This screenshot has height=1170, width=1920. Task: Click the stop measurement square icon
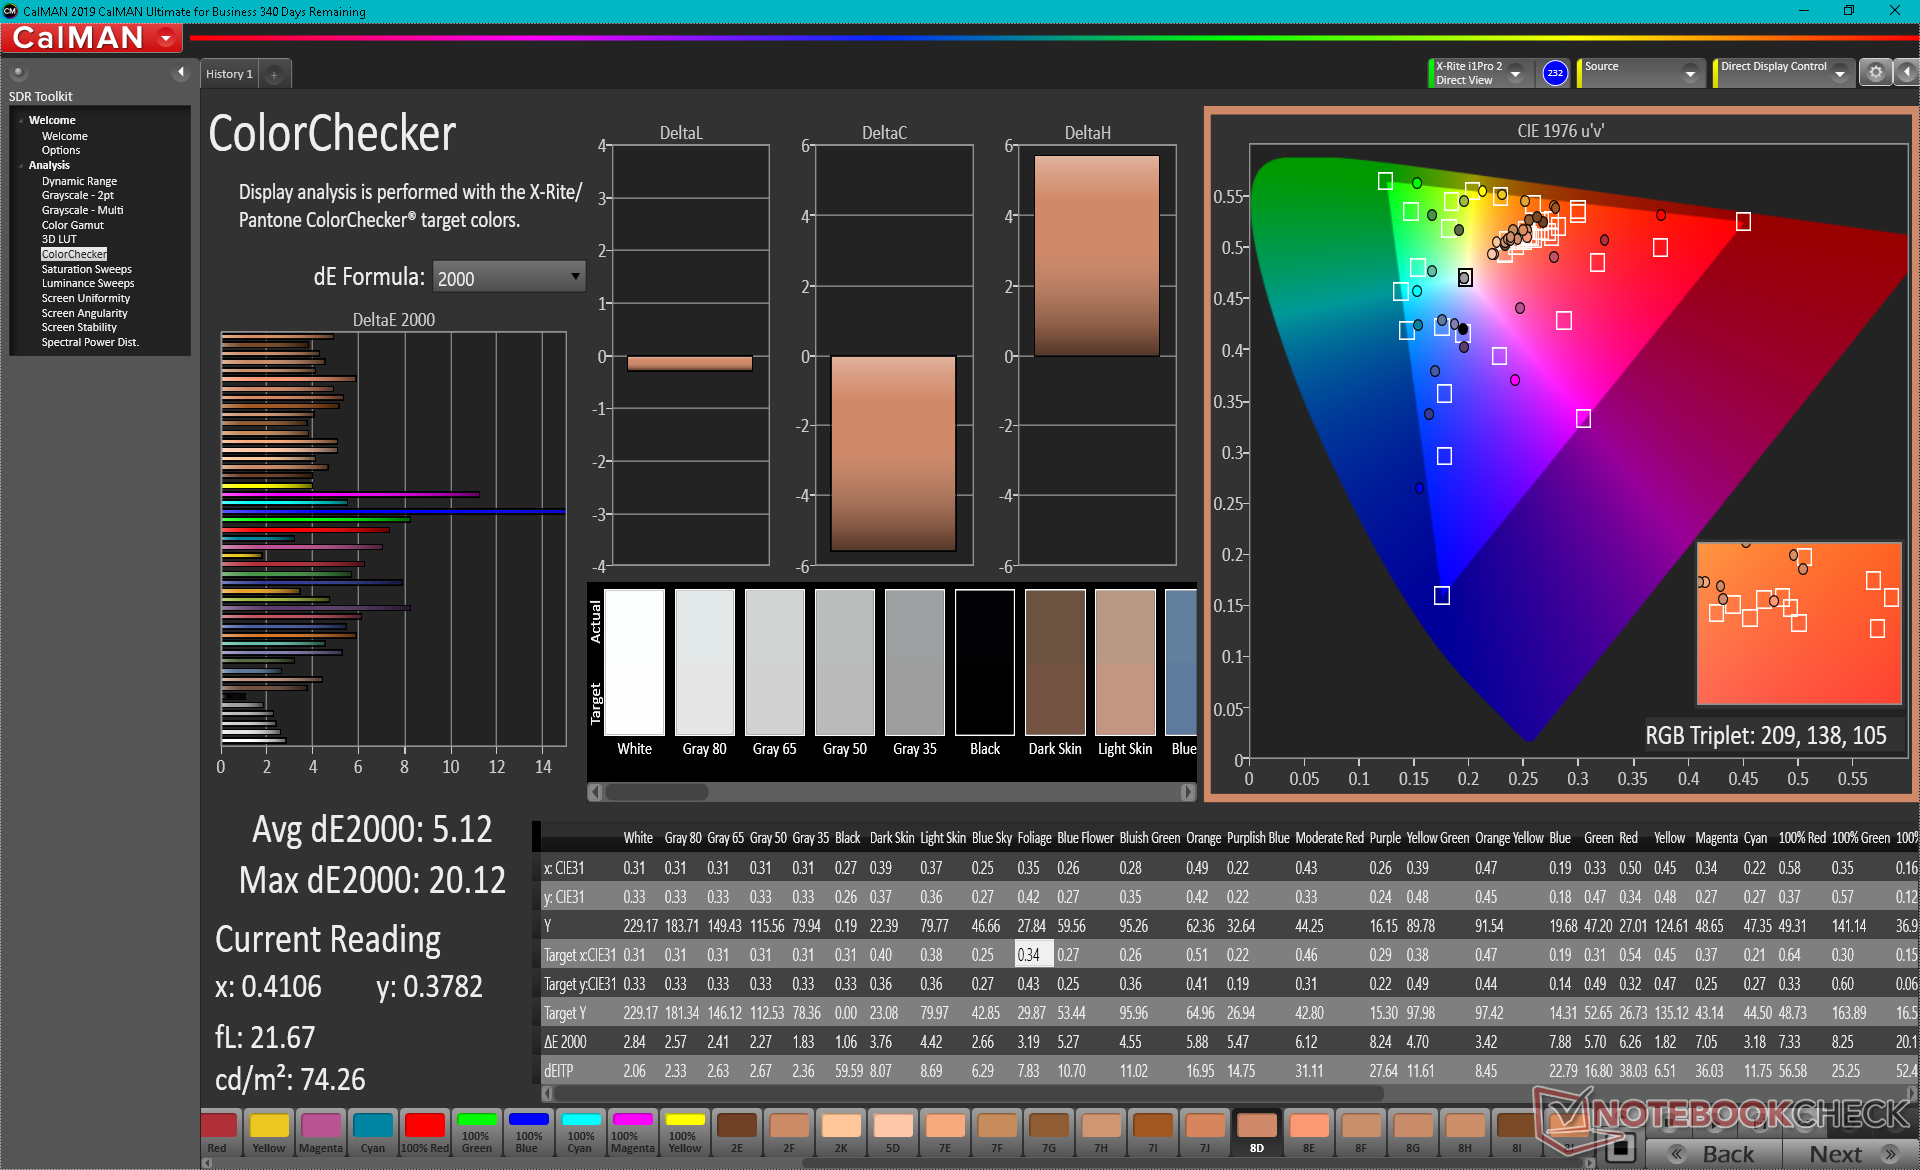[x=1620, y=1148]
